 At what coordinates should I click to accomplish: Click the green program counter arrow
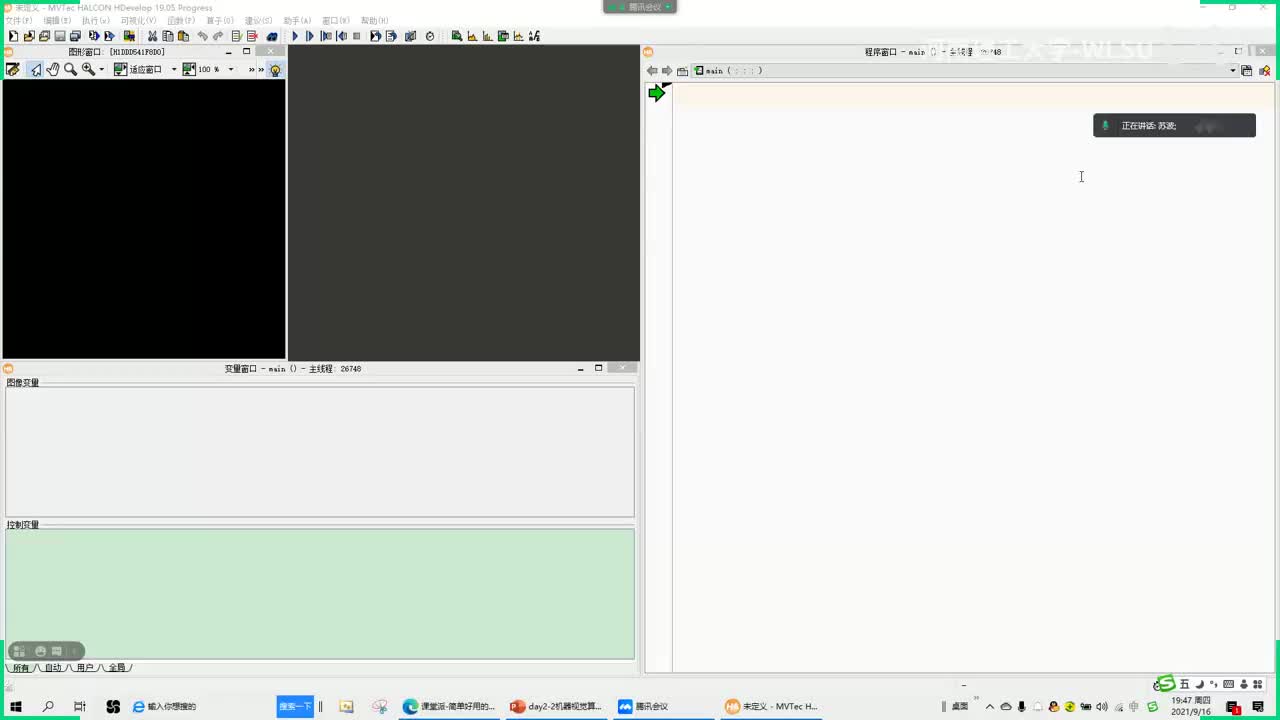click(657, 93)
